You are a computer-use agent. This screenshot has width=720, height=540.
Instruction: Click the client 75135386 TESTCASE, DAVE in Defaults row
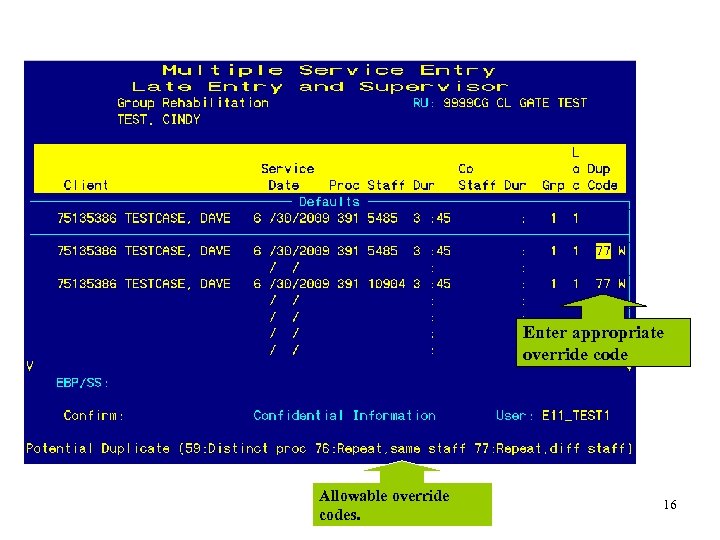point(144,218)
